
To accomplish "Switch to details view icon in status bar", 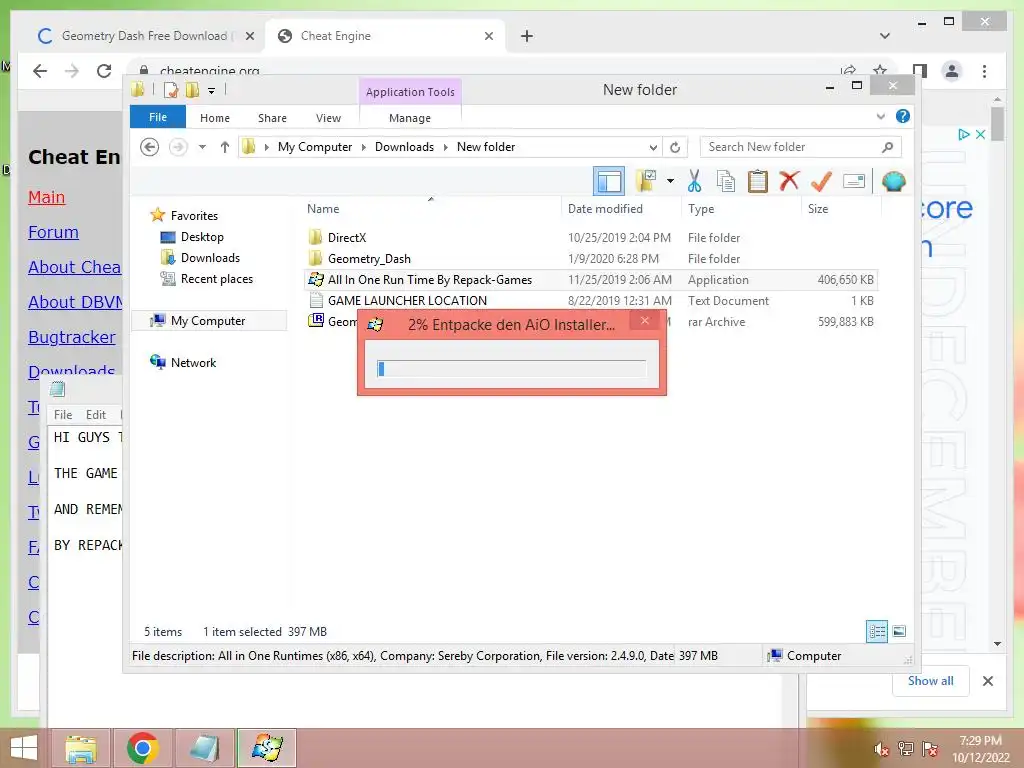I will pos(876,631).
